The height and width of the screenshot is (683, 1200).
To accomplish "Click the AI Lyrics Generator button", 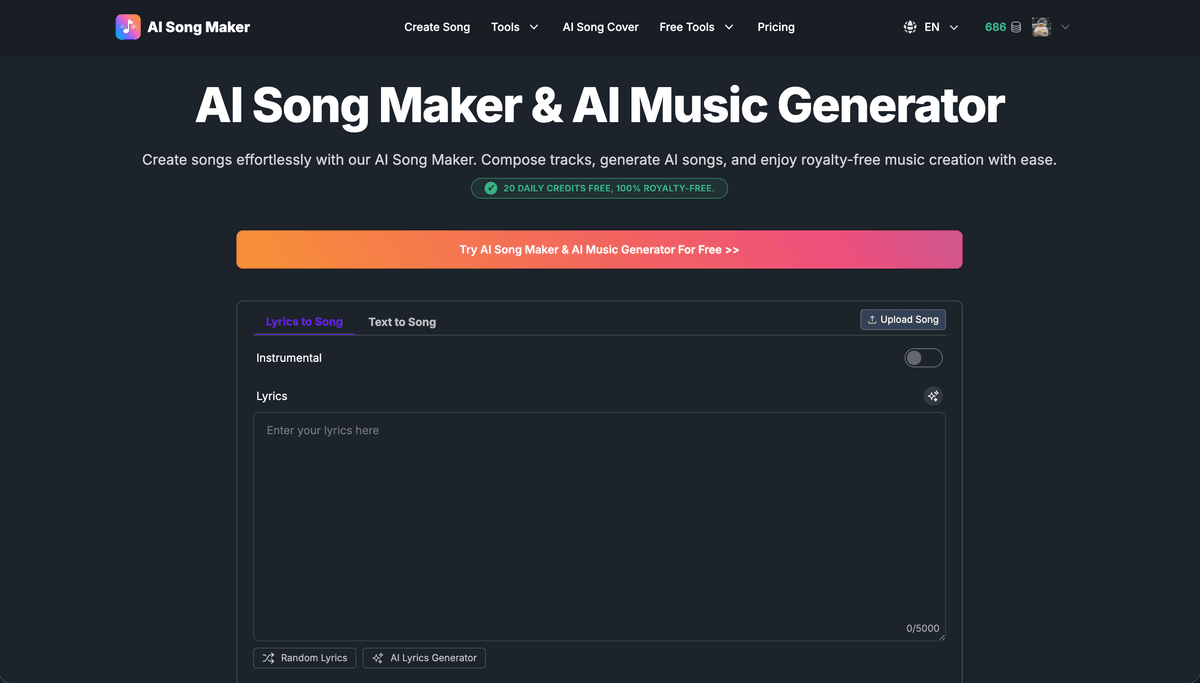I will pyautogui.click(x=424, y=658).
